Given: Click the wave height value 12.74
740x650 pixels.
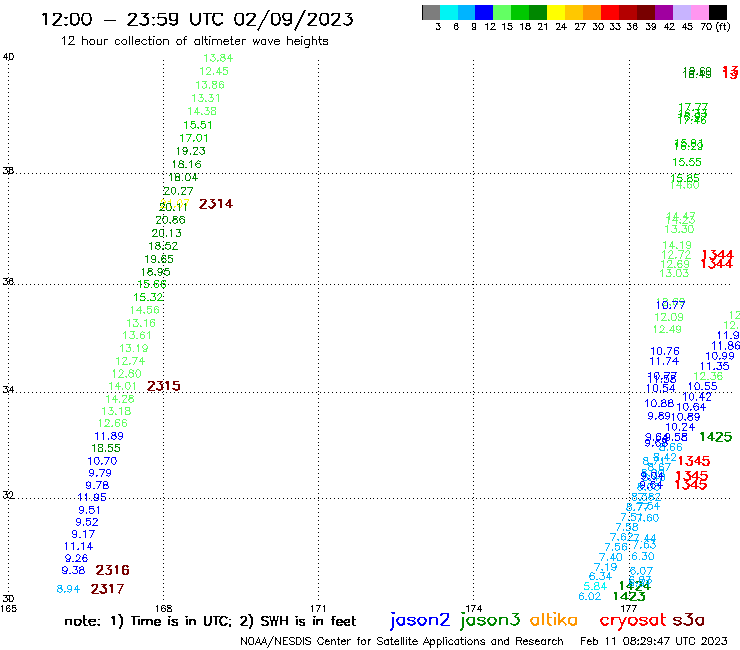Looking at the screenshot, I should click(x=130, y=361).
